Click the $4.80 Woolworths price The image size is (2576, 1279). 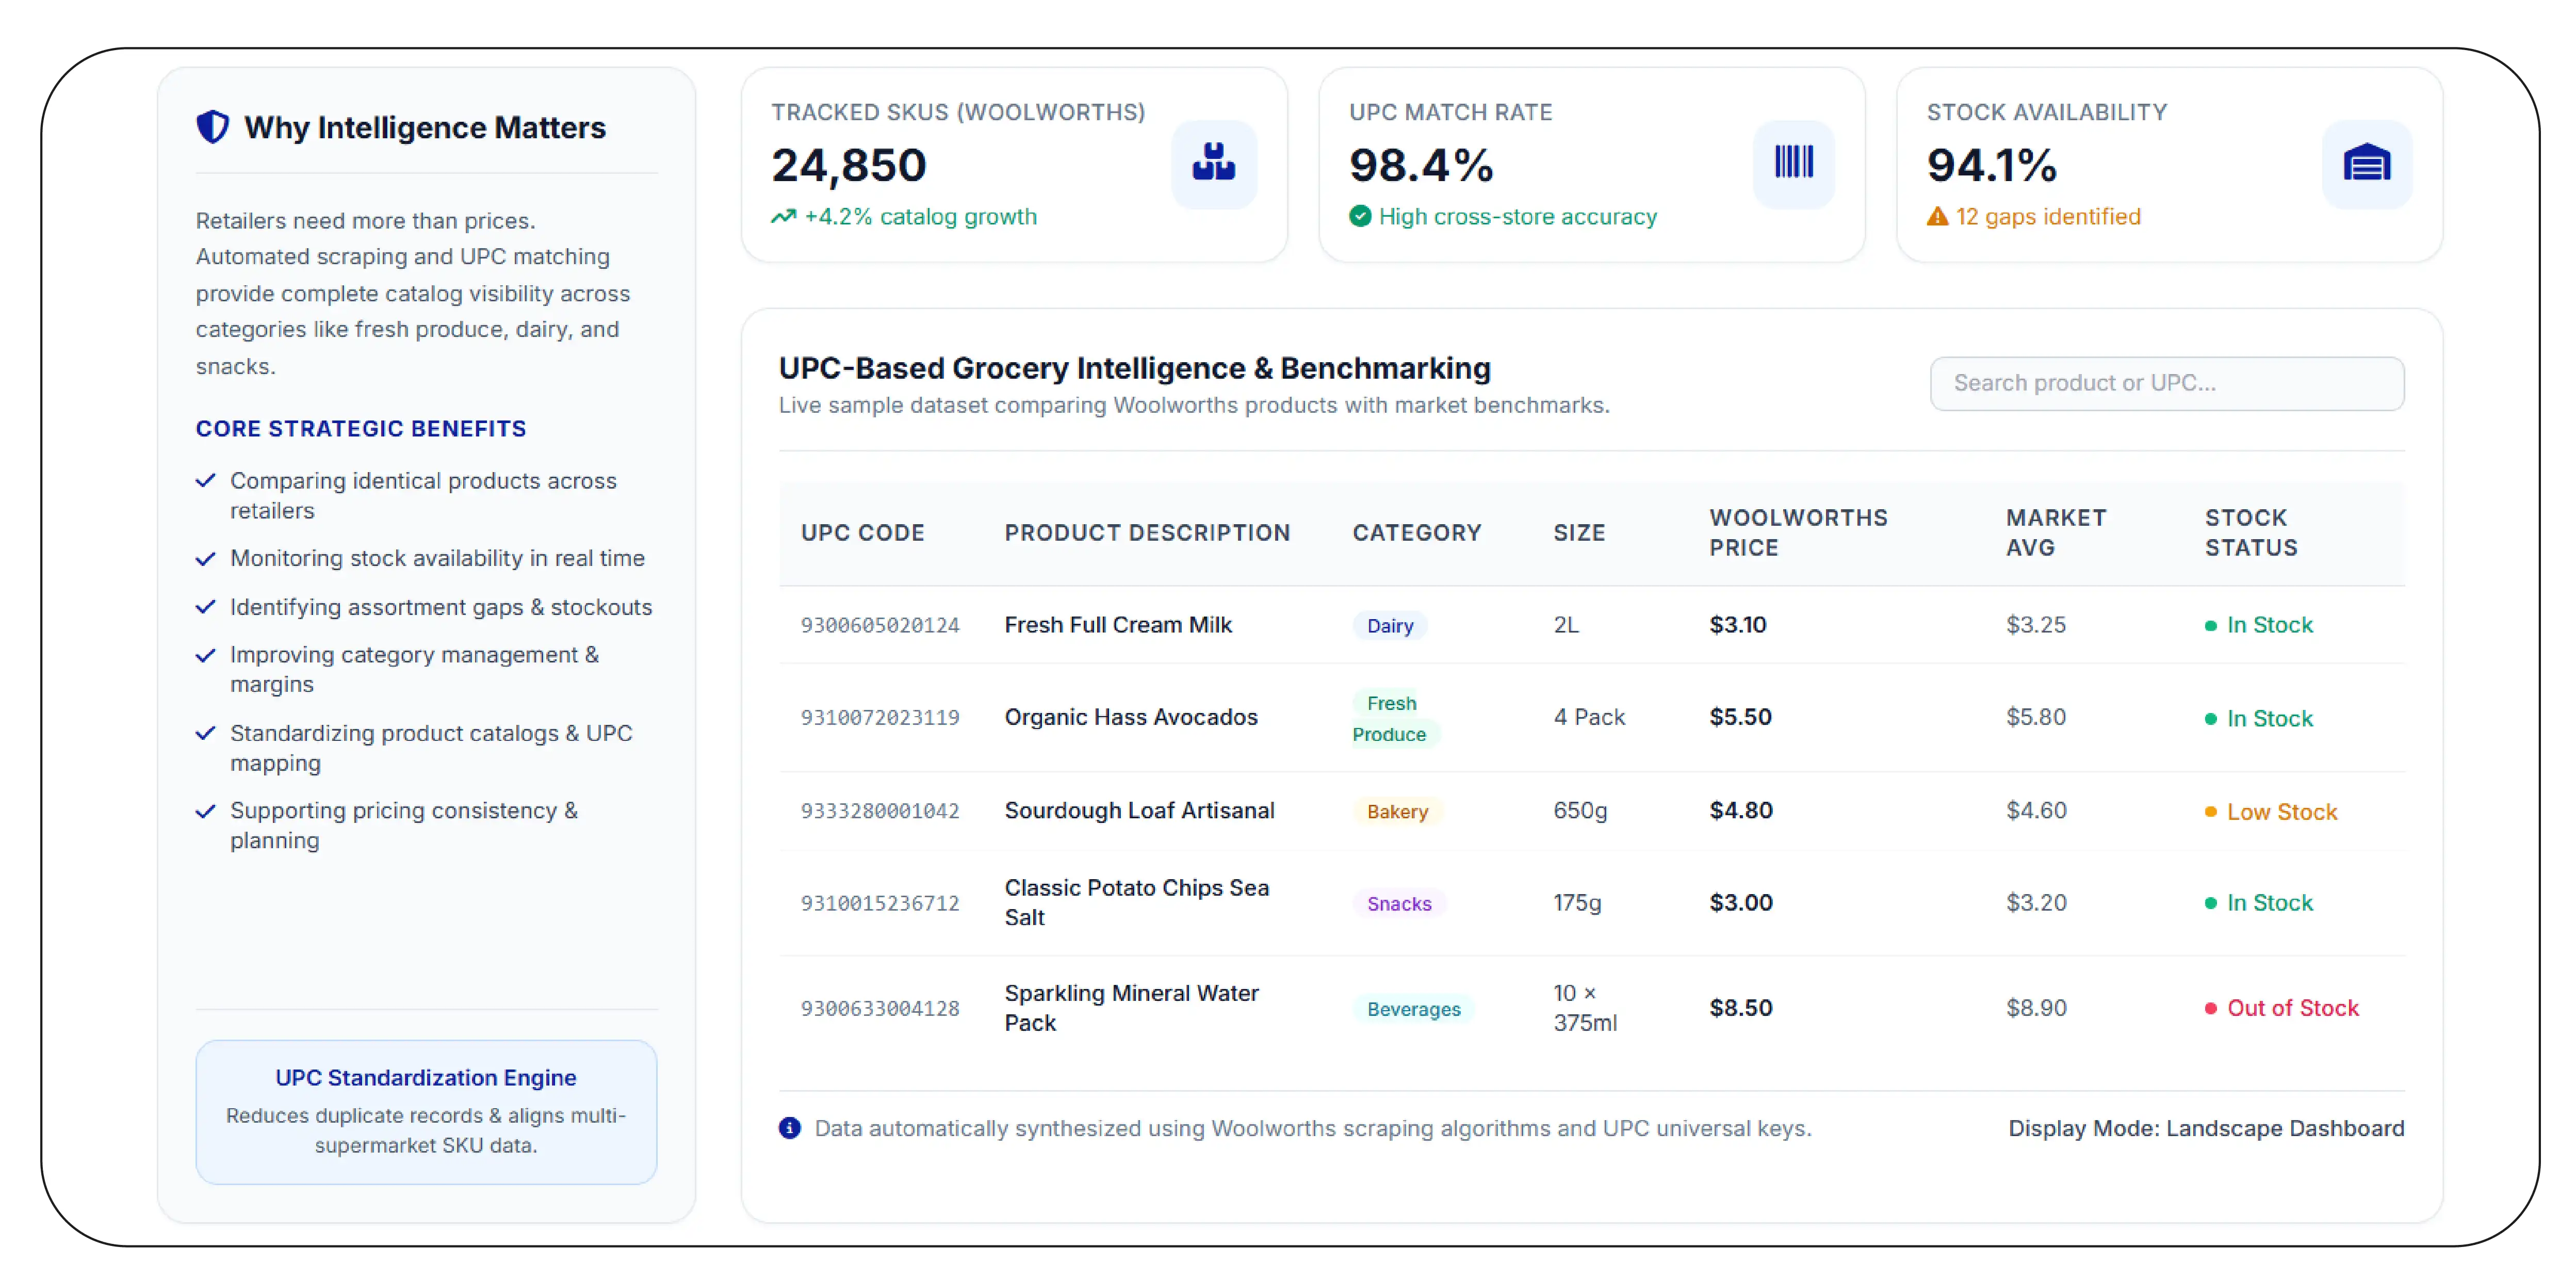[x=1740, y=810]
